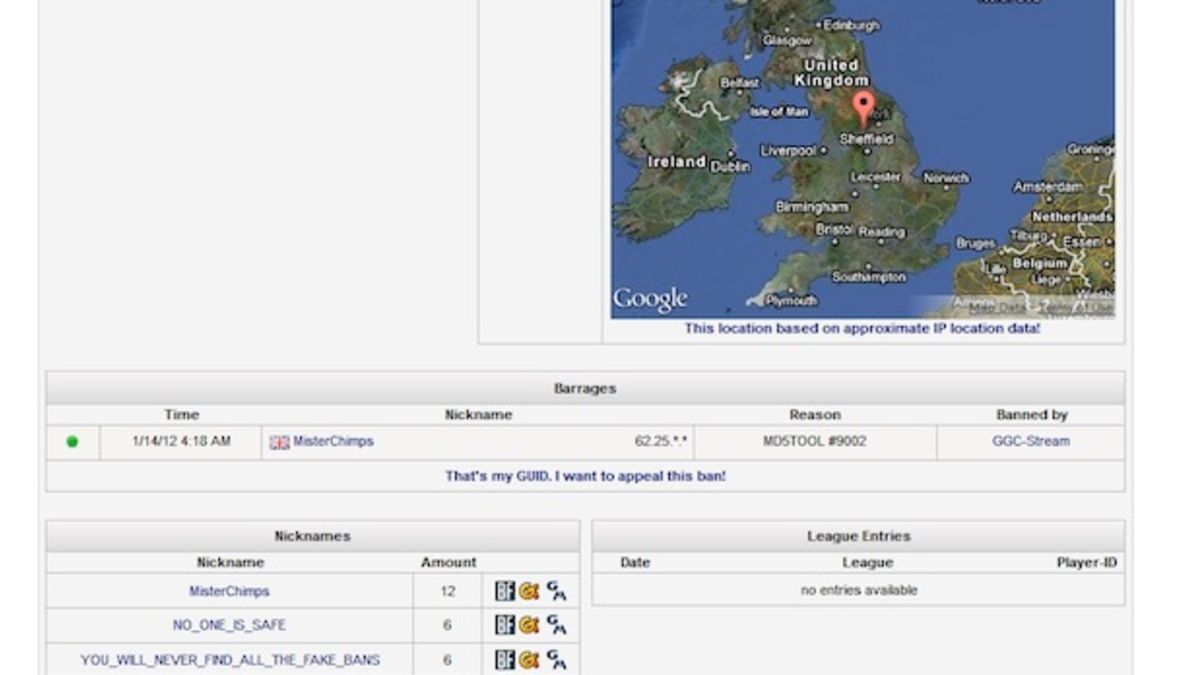Click the approximate IP location notice text
1200x675 pixels.
click(x=862, y=328)
